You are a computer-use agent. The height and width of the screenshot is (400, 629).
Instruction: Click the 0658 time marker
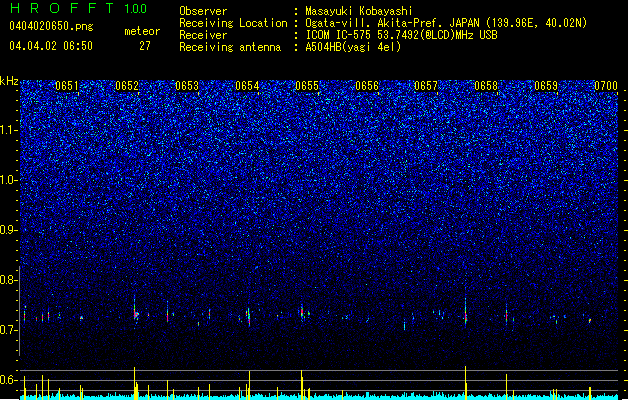point(486,86)
